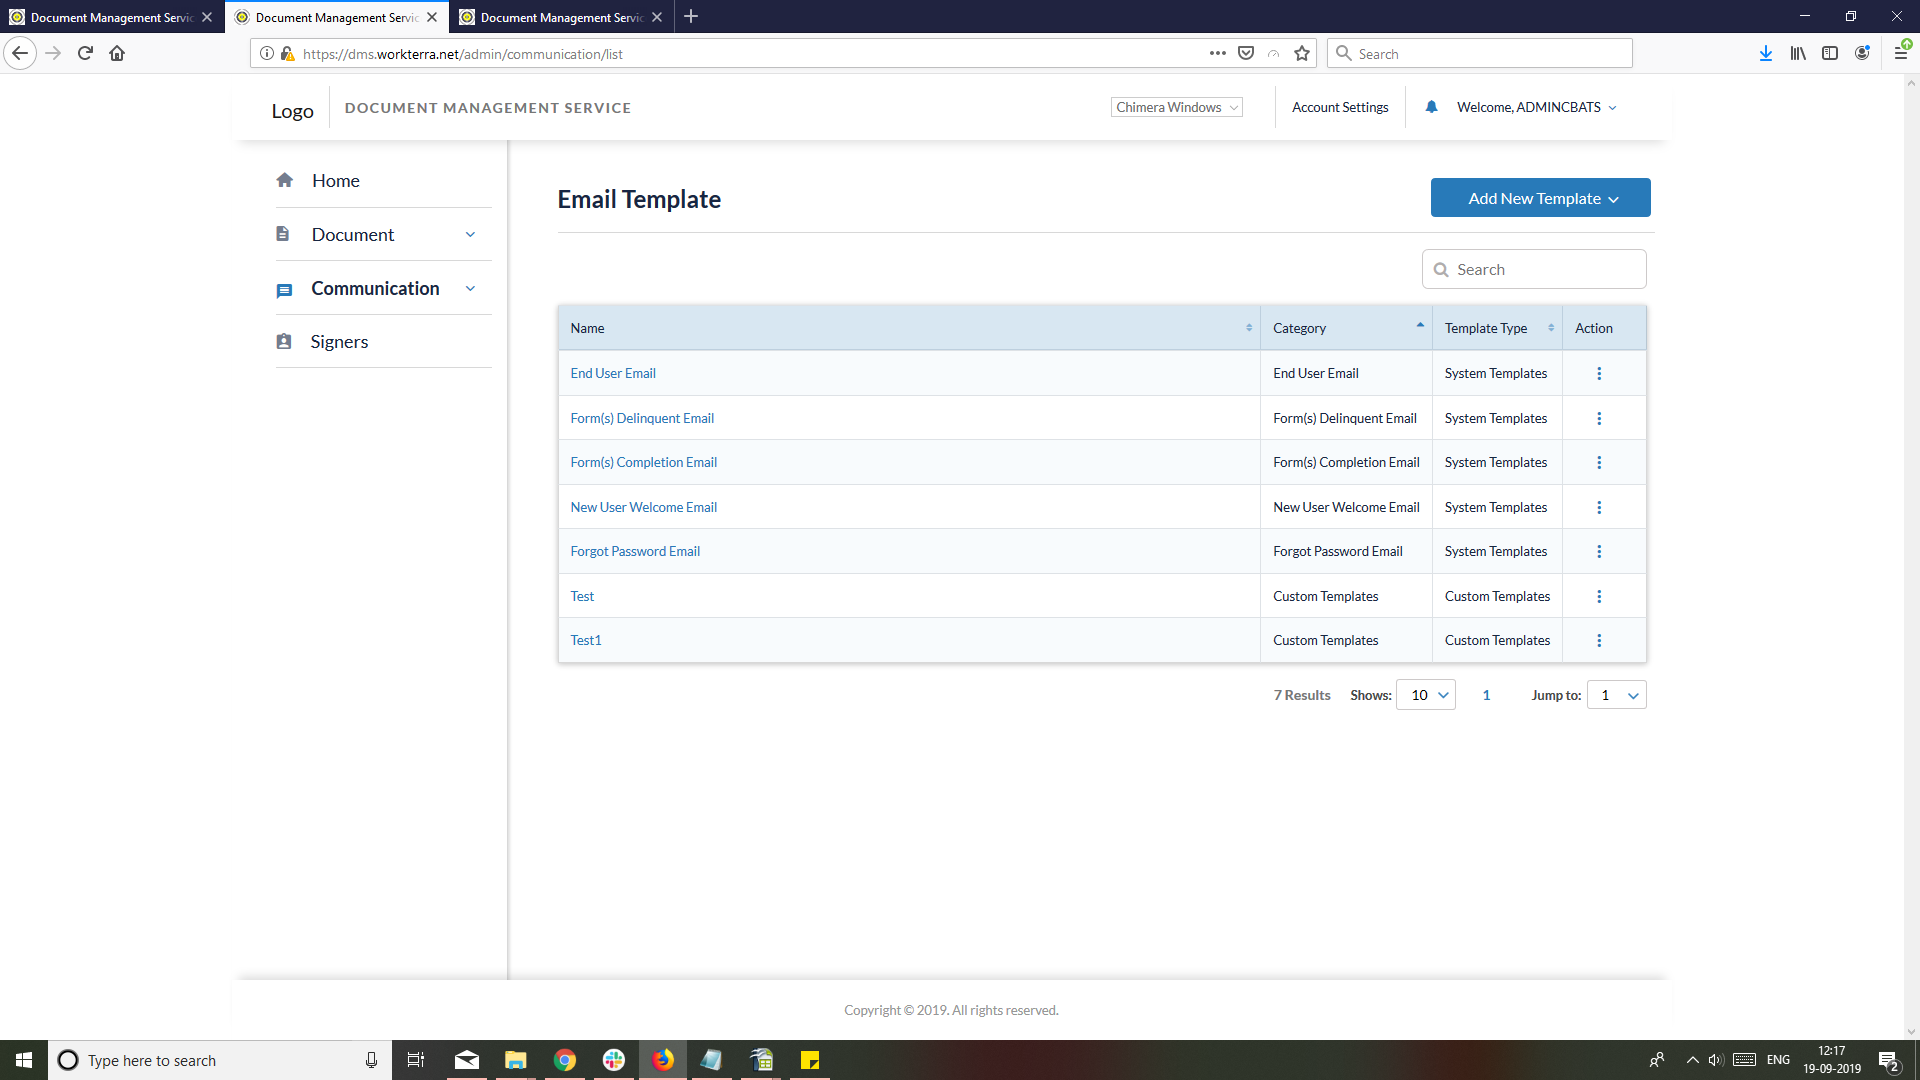Click the Signers sidebar icon
The width and height of the screenshot is (1920, 1080).
click(x=285, y=341)
